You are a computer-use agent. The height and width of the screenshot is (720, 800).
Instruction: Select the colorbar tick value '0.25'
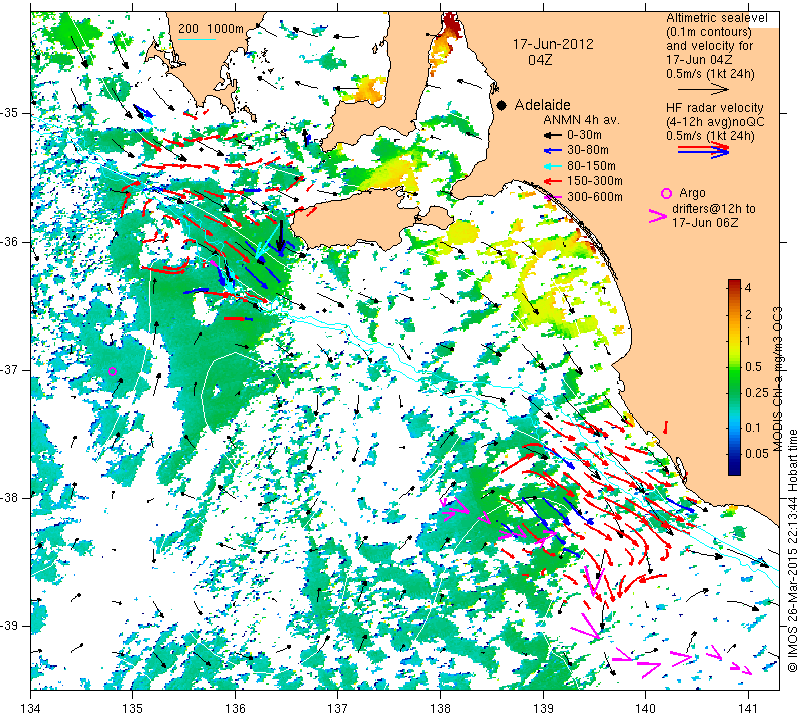click(757, 393)
